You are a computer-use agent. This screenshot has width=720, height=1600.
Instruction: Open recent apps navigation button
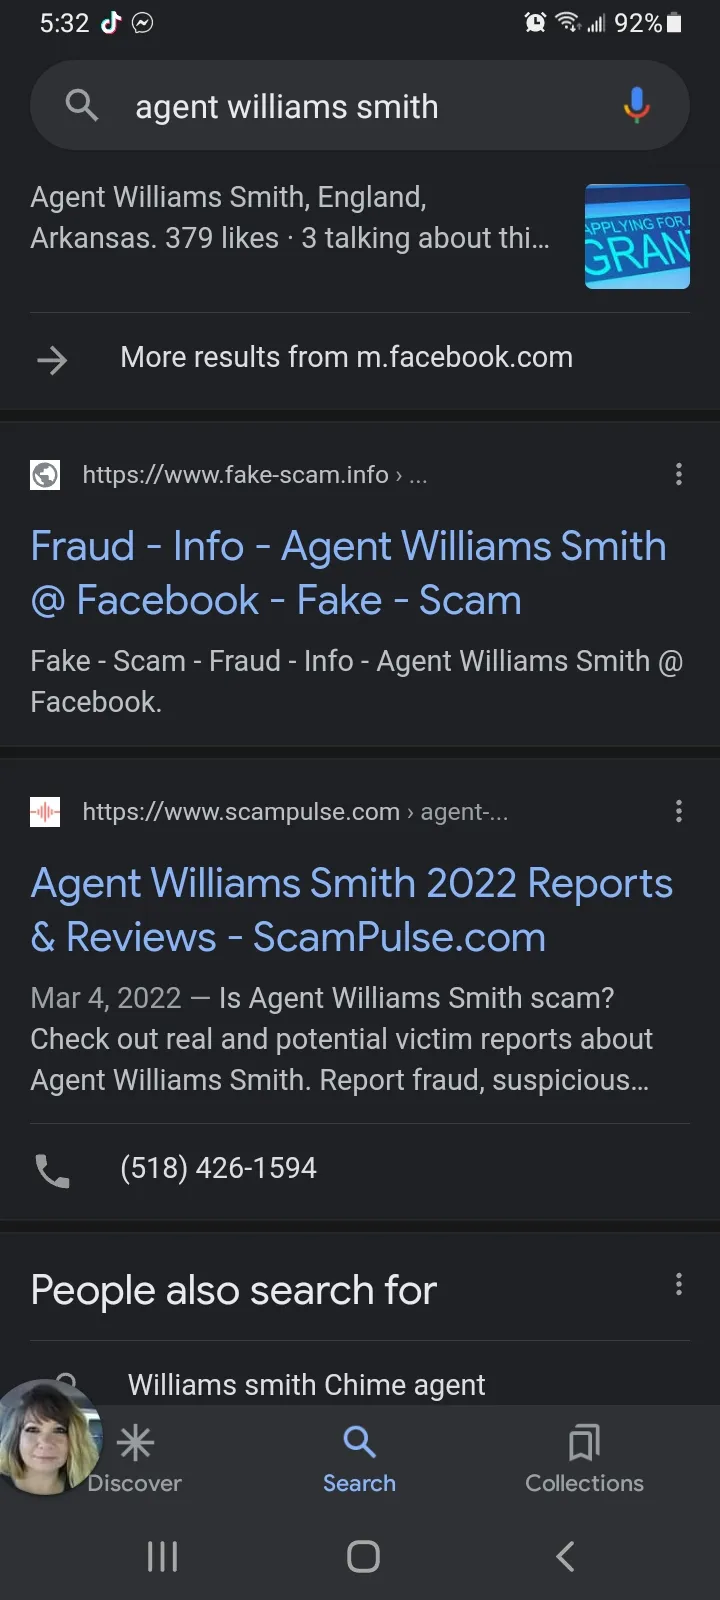click(x=162, y=1556)
